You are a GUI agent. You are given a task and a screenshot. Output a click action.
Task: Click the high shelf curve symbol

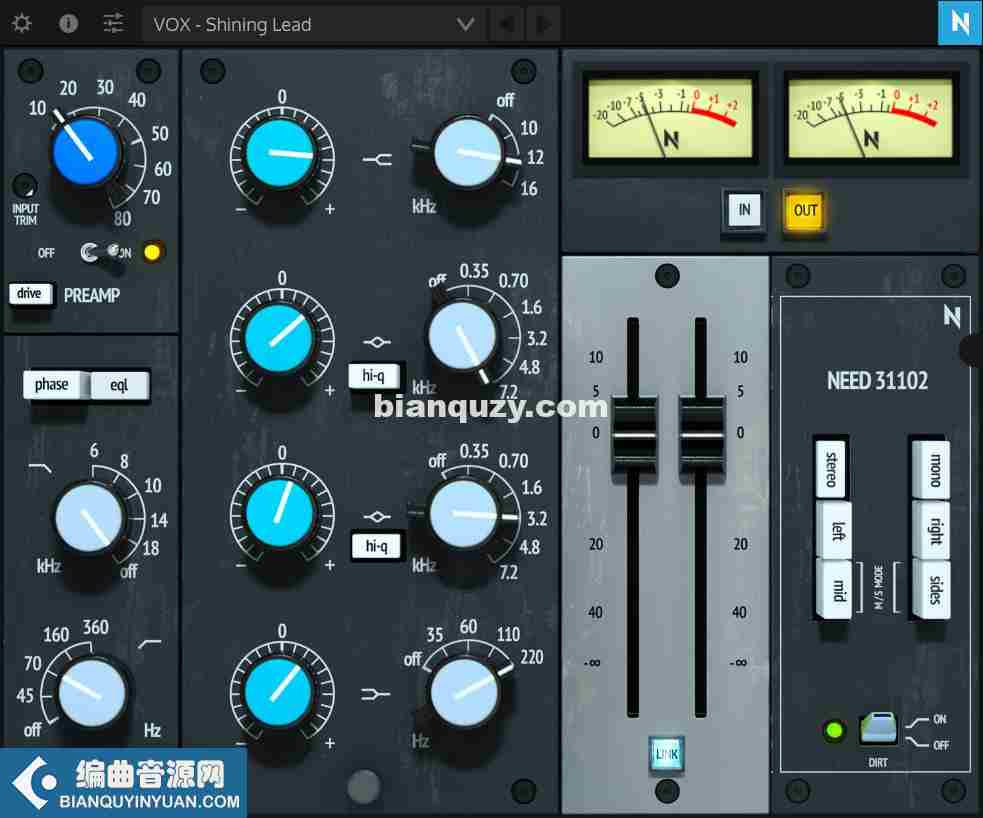coord(377,159)
